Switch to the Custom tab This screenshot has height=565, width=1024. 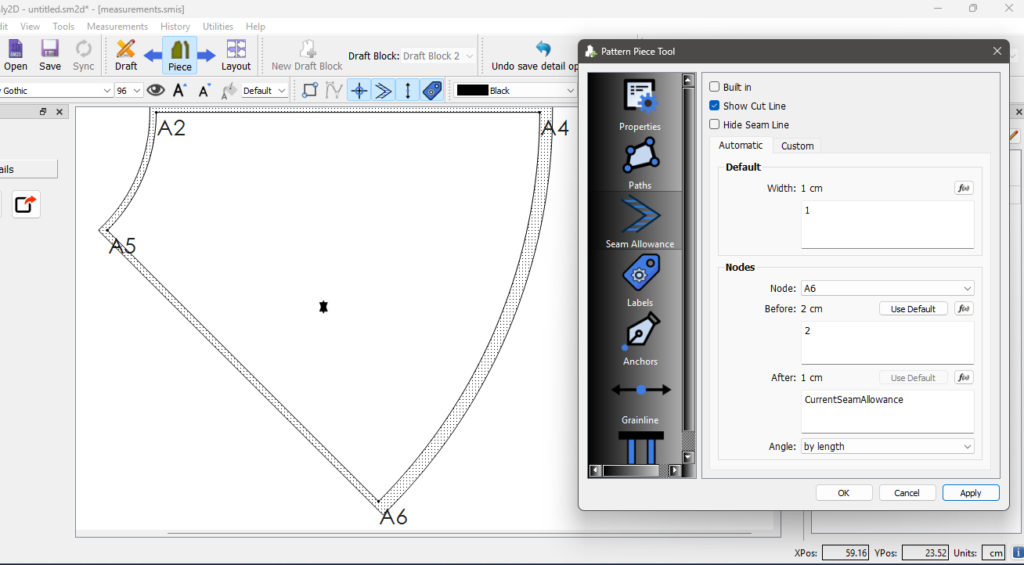click(797, 146)
